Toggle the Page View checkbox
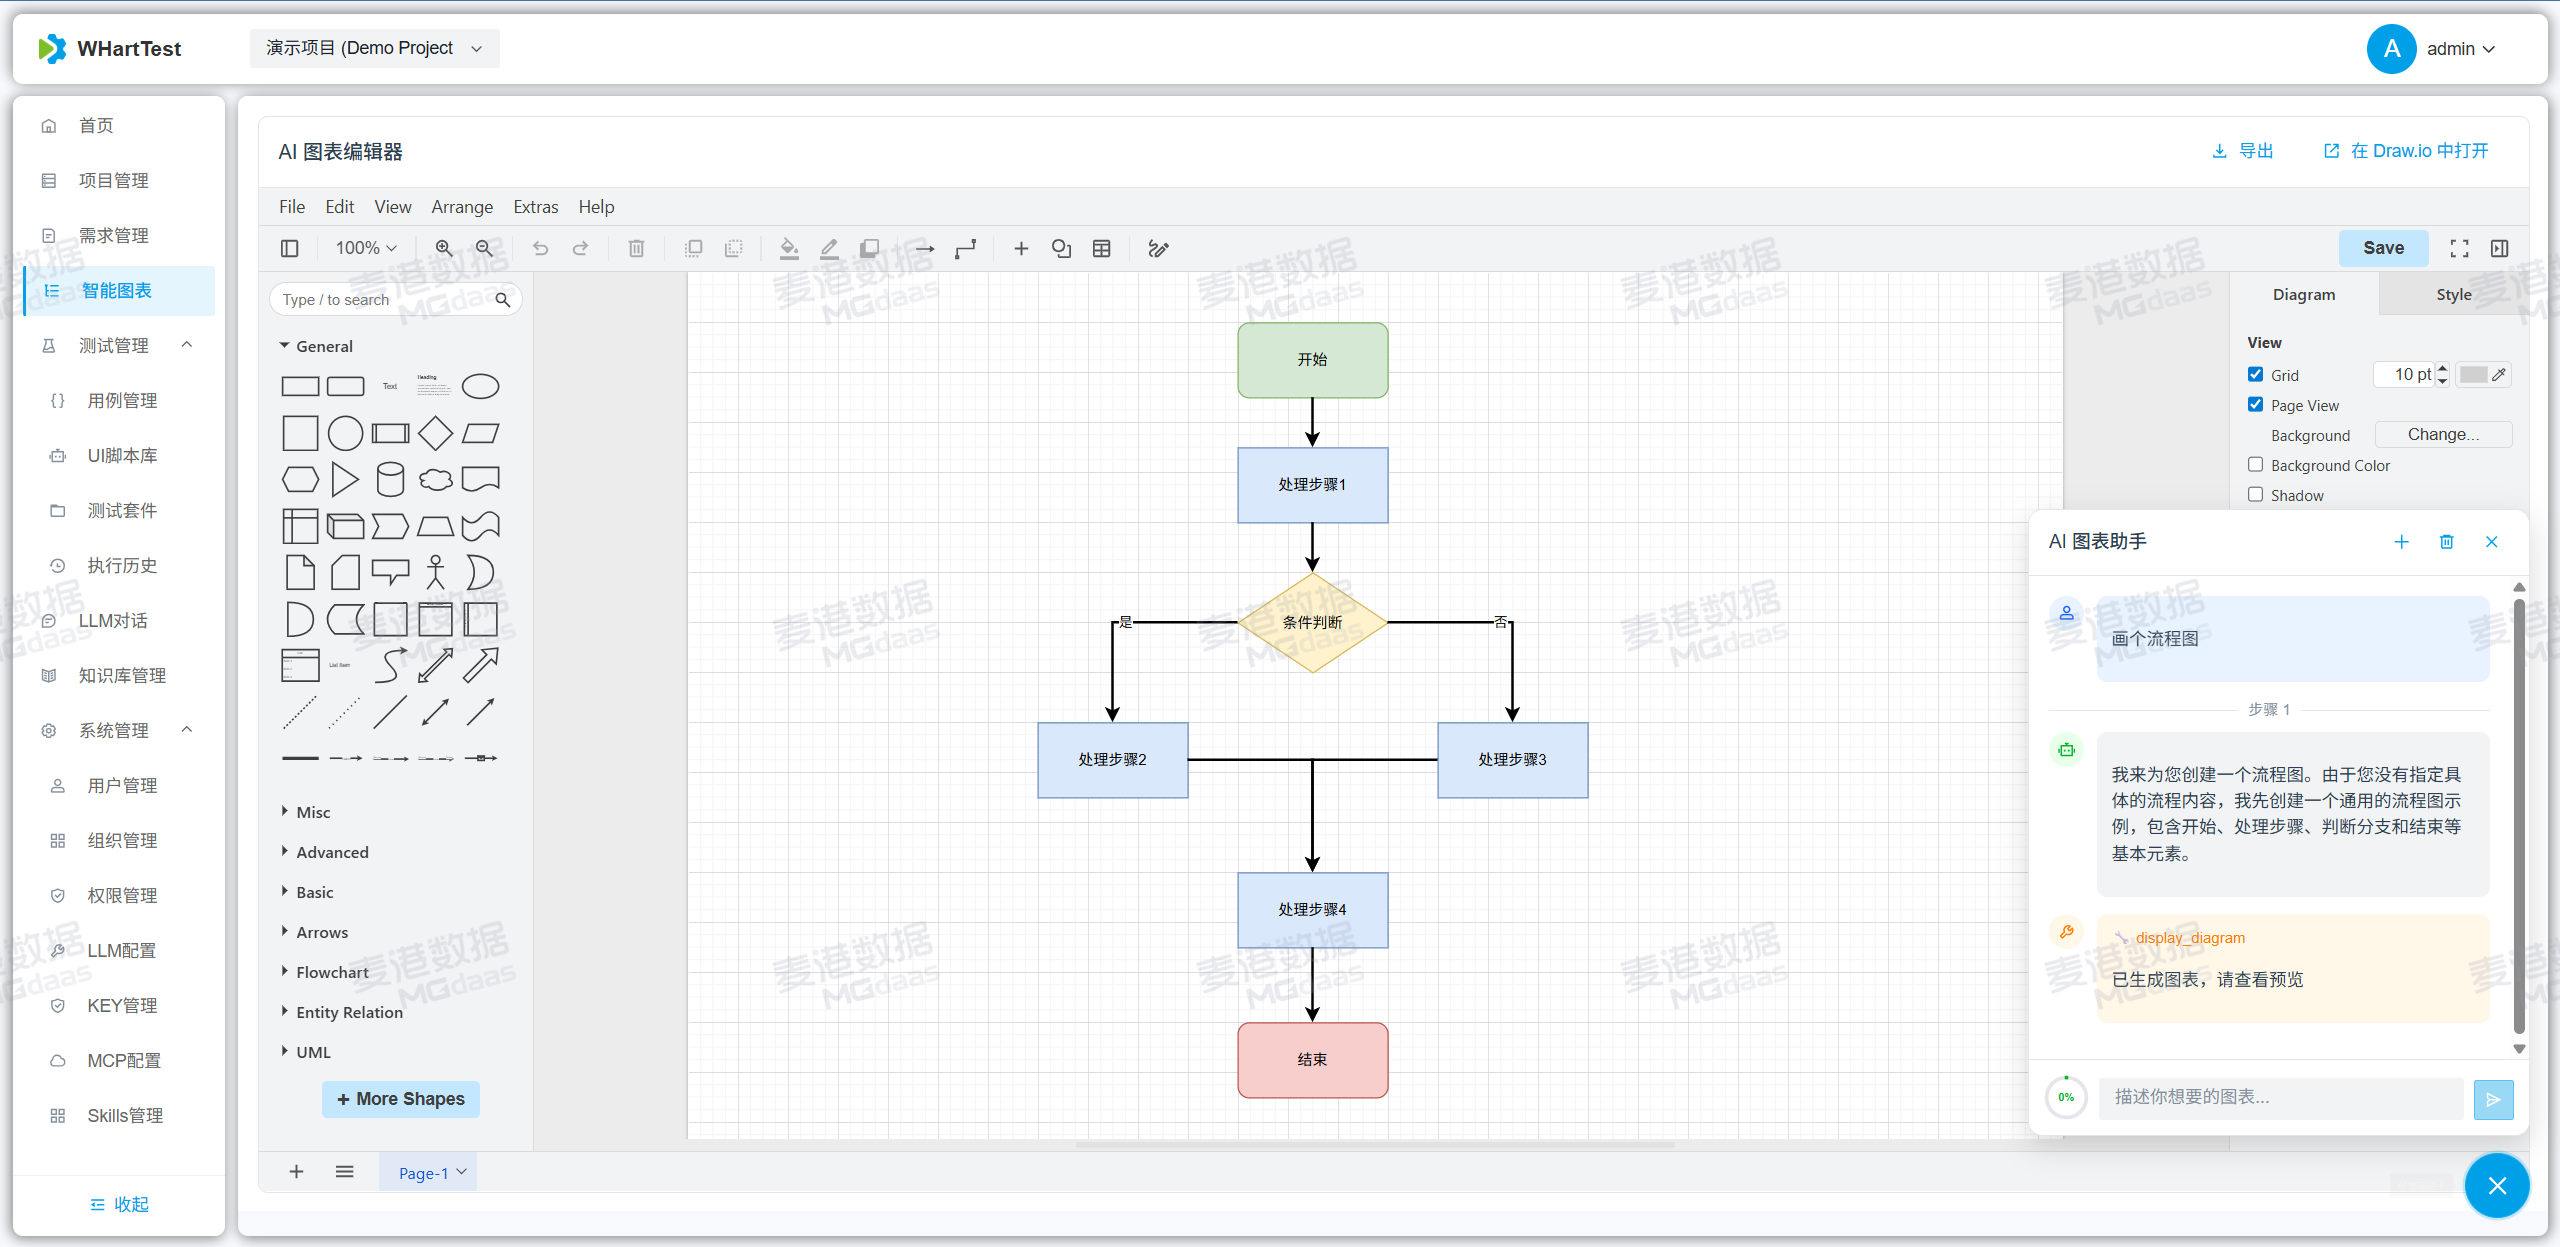 2255,405
